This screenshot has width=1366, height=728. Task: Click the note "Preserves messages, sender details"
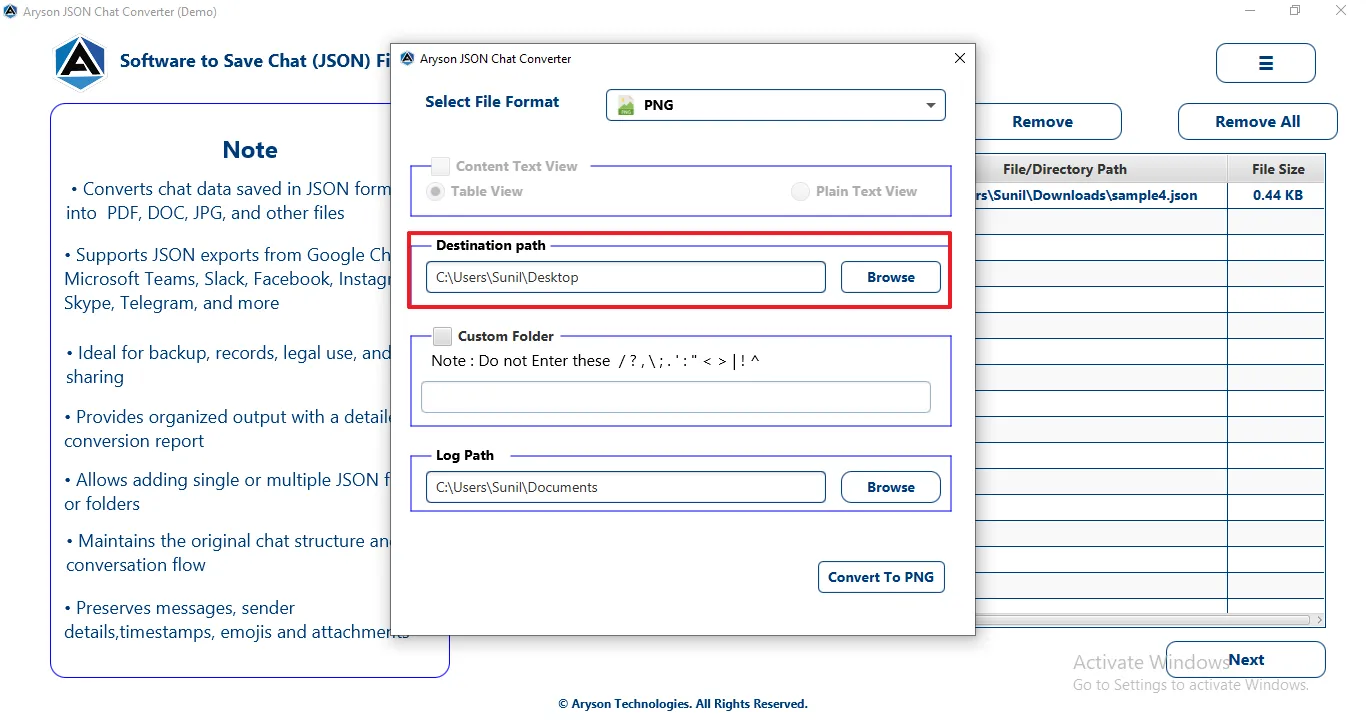[x=236, y=620]
